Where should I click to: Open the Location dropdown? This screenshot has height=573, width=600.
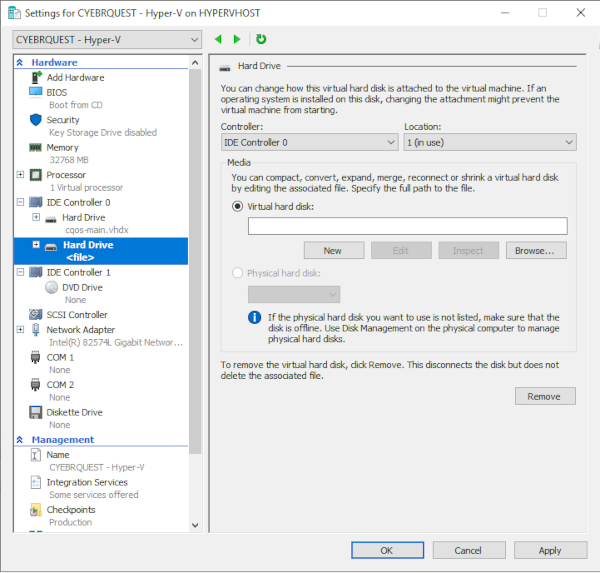(x=489, y=143)
